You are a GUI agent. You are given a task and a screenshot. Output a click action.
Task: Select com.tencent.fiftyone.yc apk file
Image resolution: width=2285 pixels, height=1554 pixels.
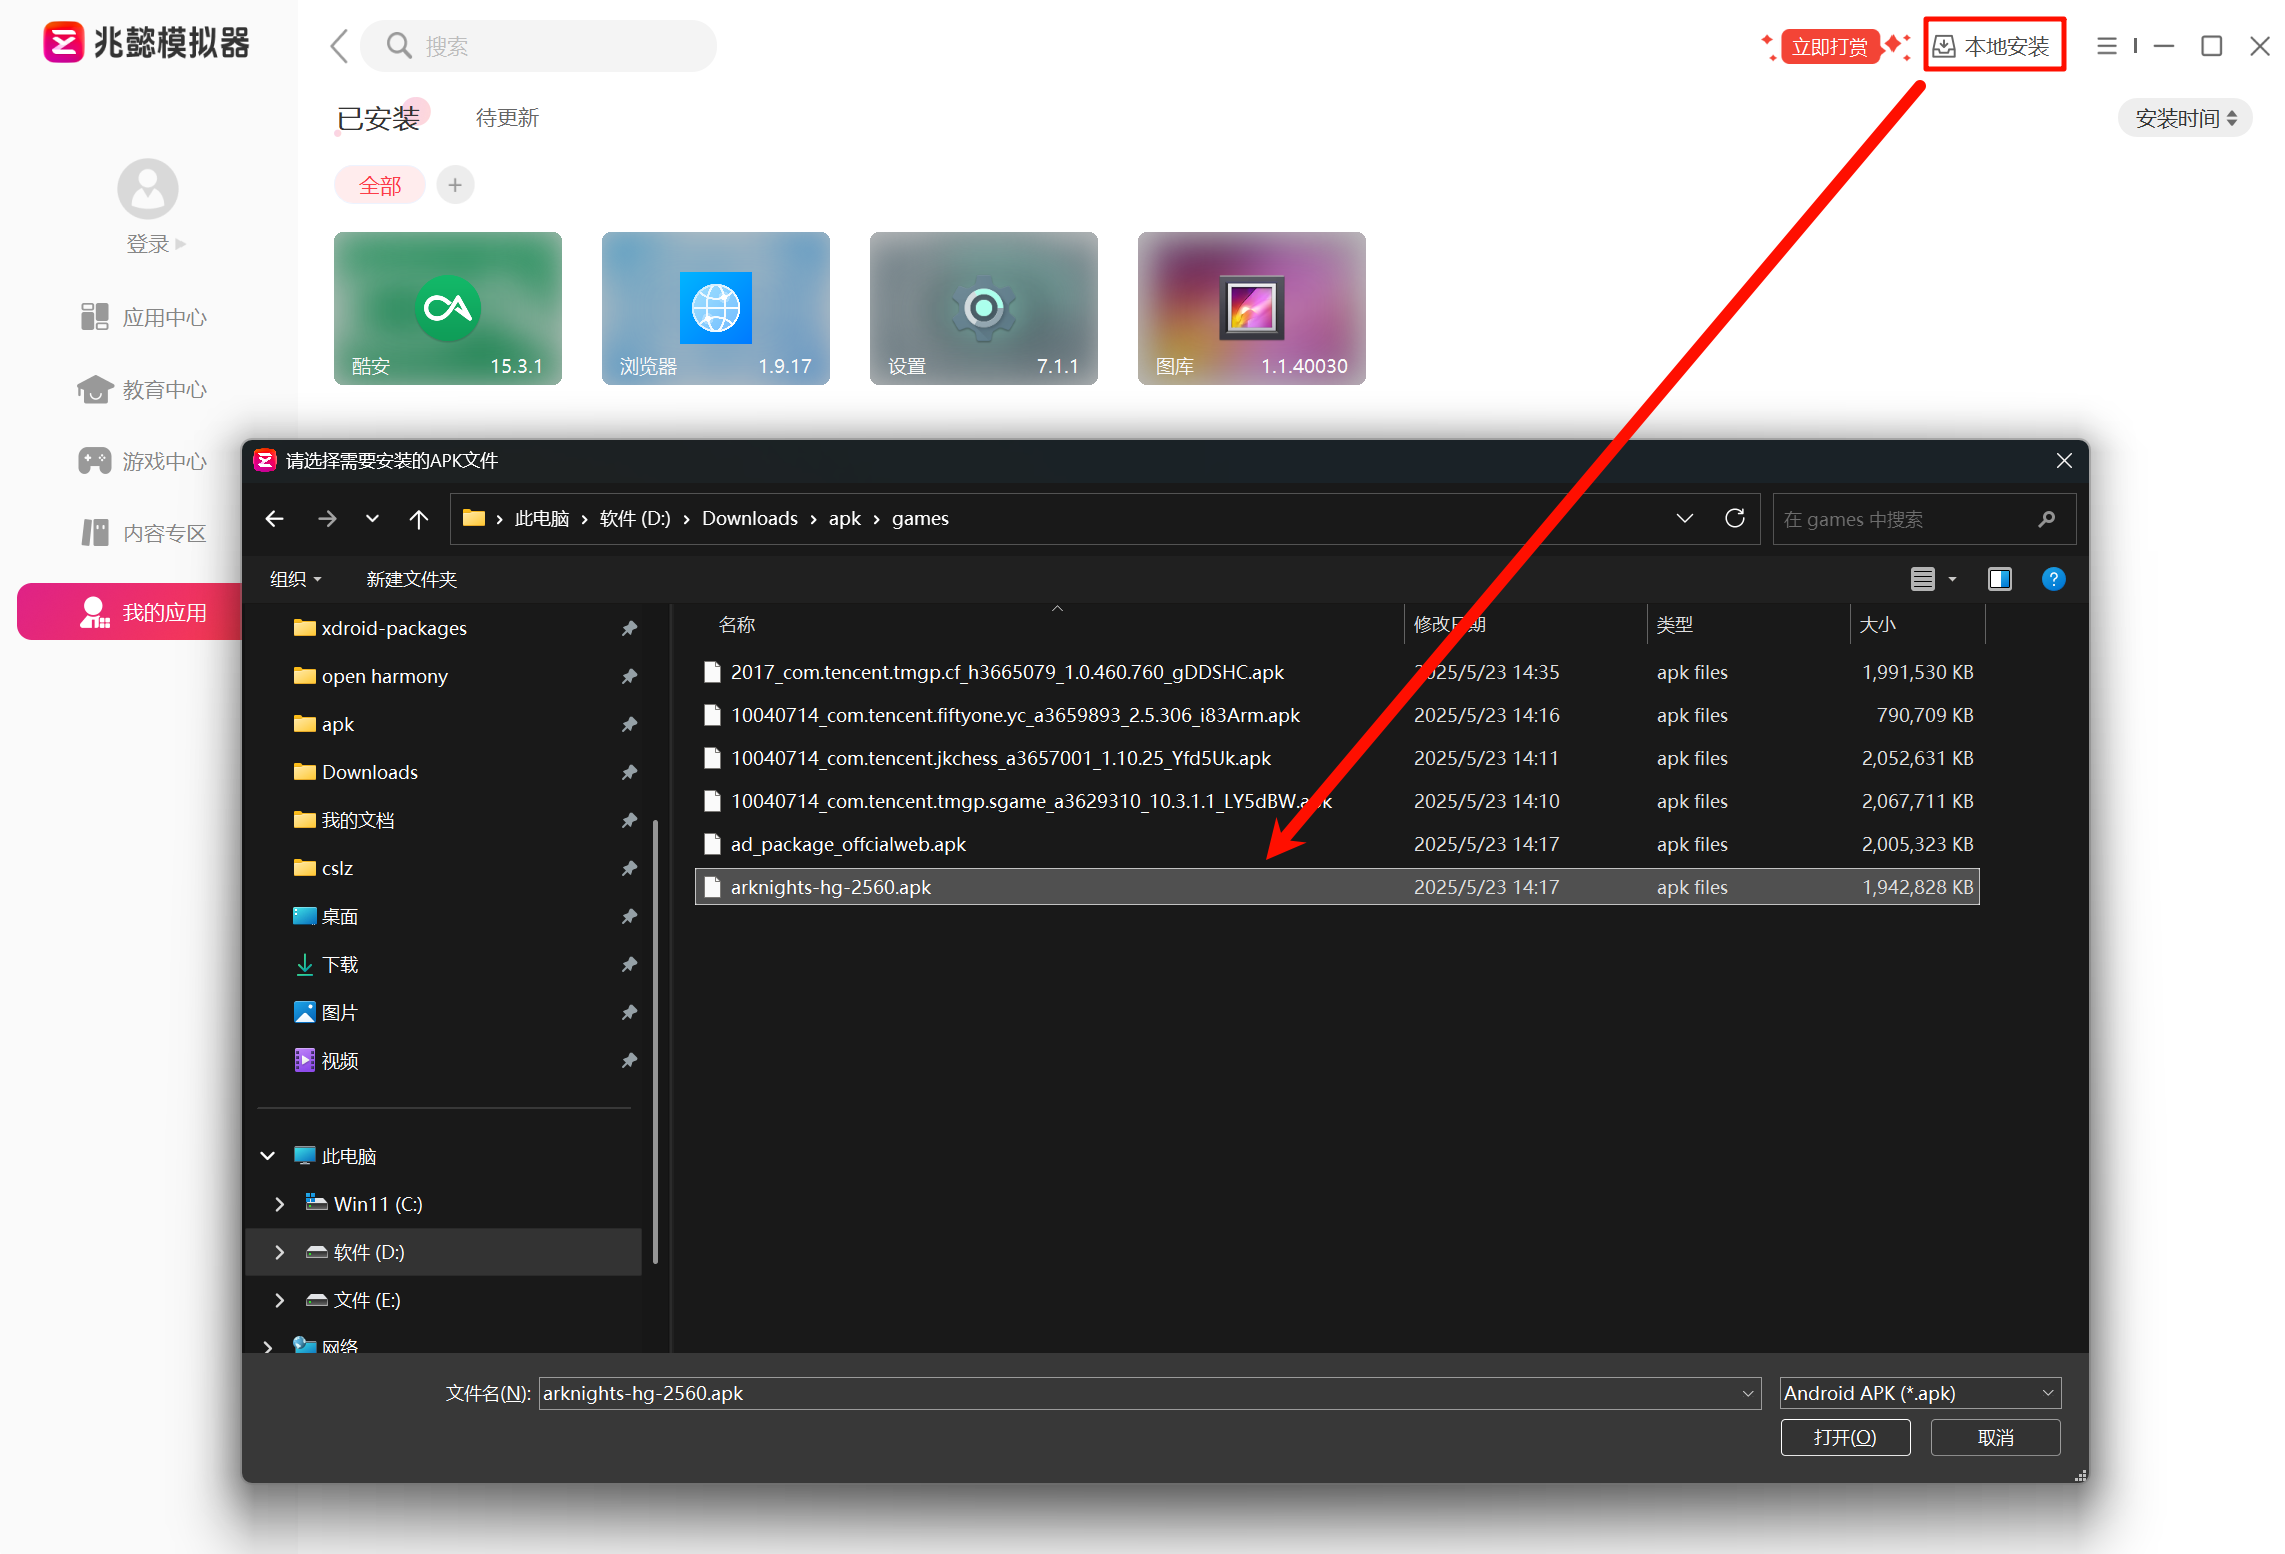(1337, 715)
